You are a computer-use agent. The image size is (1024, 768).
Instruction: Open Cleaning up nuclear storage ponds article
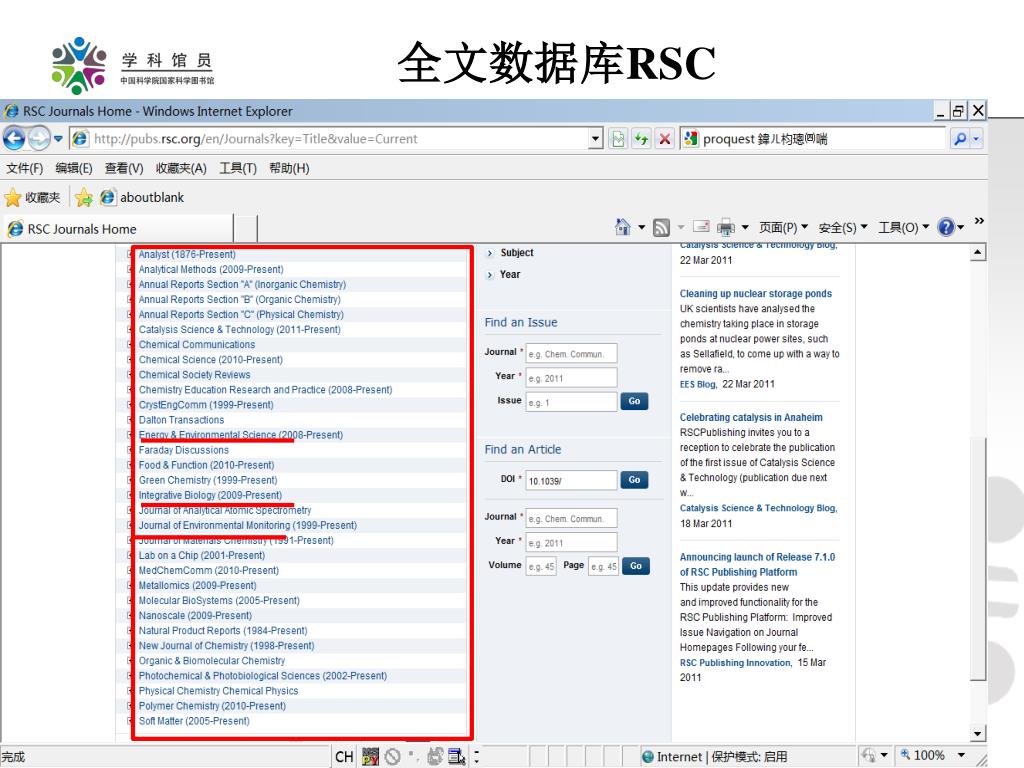[x=756, y=294]
